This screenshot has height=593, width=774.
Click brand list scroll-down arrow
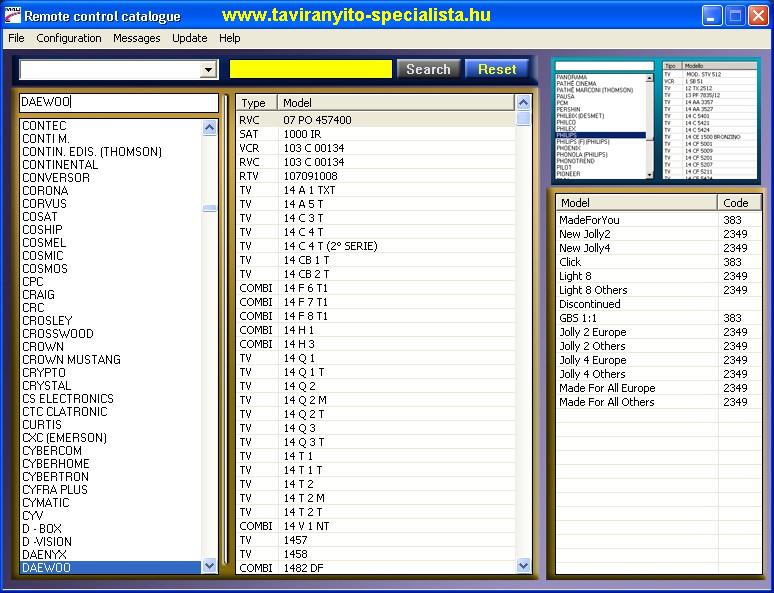(x=209, y=565)
